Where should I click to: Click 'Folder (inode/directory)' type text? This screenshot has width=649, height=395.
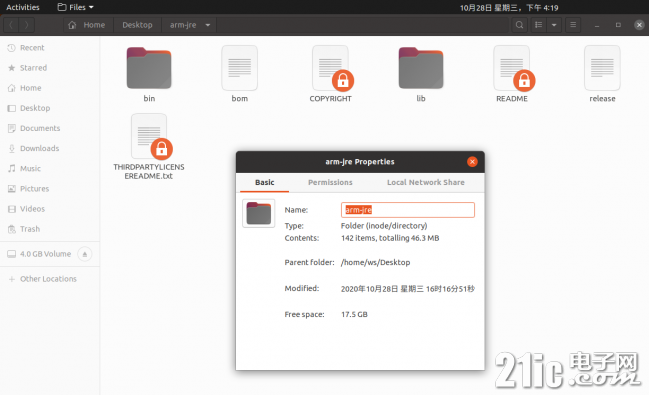(x=384, y=226)
